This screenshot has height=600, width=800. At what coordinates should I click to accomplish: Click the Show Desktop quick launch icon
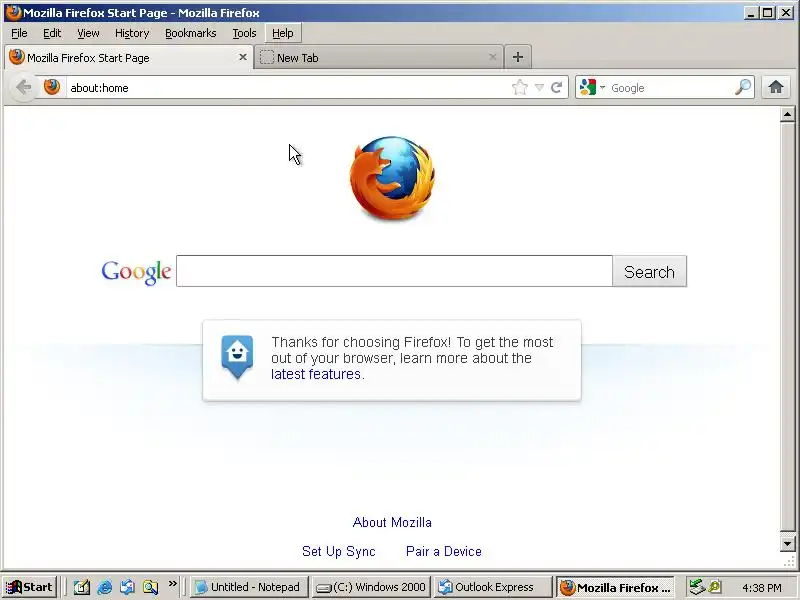[x=81, y=587]
